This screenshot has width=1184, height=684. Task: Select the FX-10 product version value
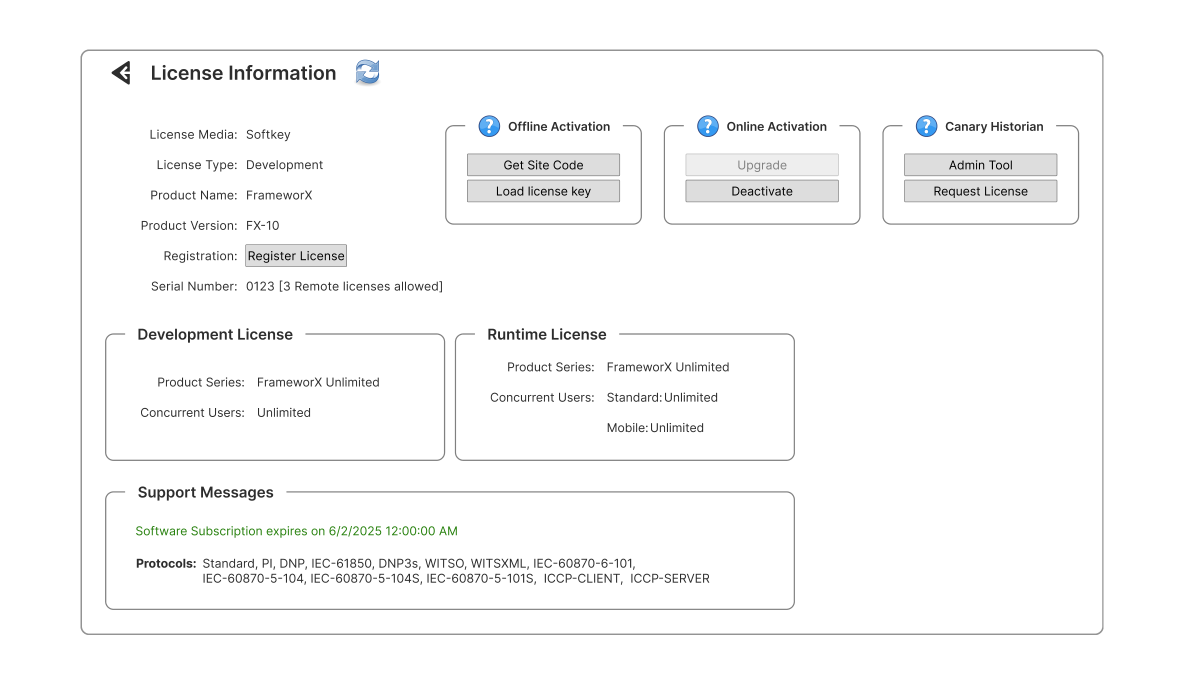pos(263,225)
